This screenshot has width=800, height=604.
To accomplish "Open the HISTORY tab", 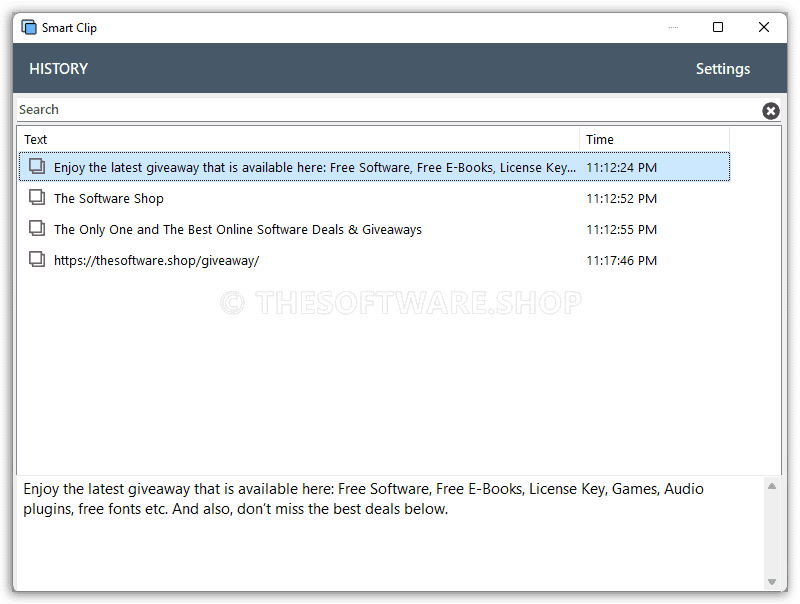I will [59, 68].
